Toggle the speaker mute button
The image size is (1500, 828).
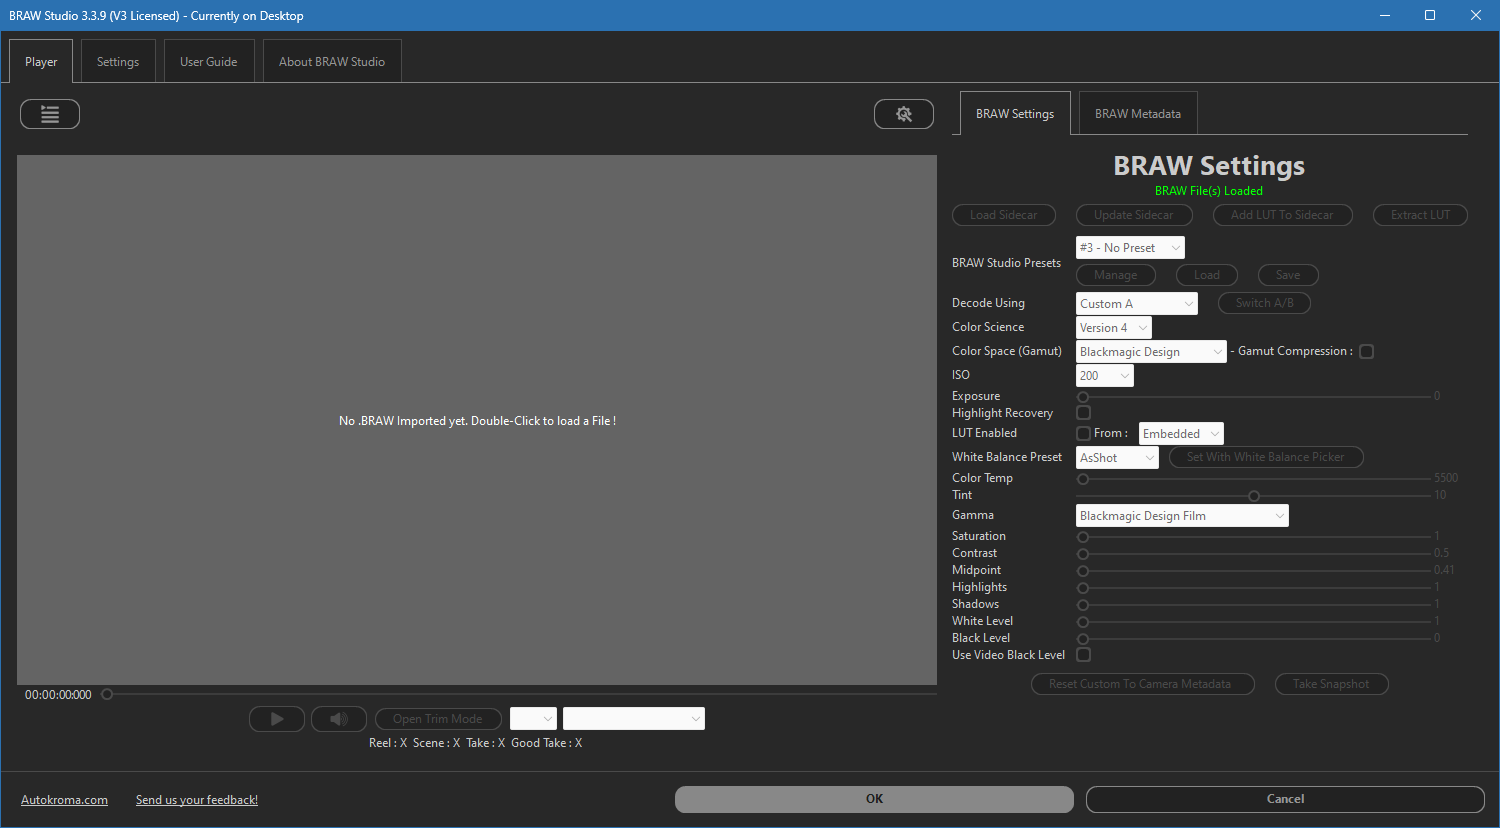(x=339, y=719)
